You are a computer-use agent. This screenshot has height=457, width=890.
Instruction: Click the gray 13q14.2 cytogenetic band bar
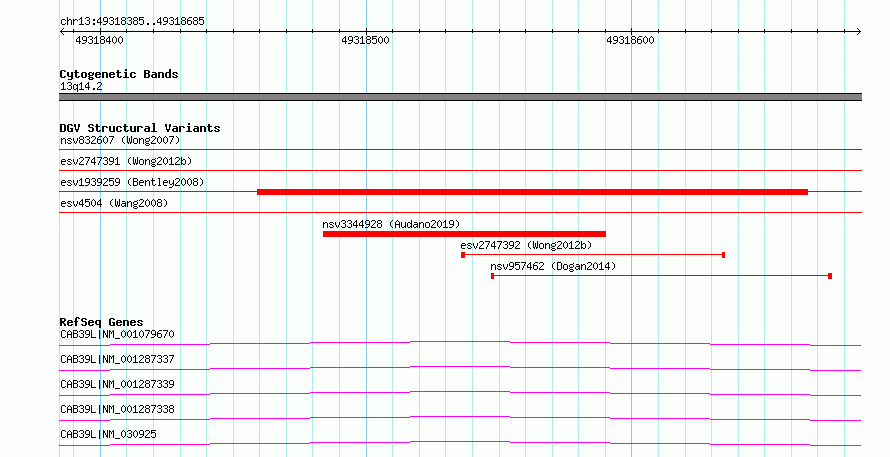tap(460, 97)
